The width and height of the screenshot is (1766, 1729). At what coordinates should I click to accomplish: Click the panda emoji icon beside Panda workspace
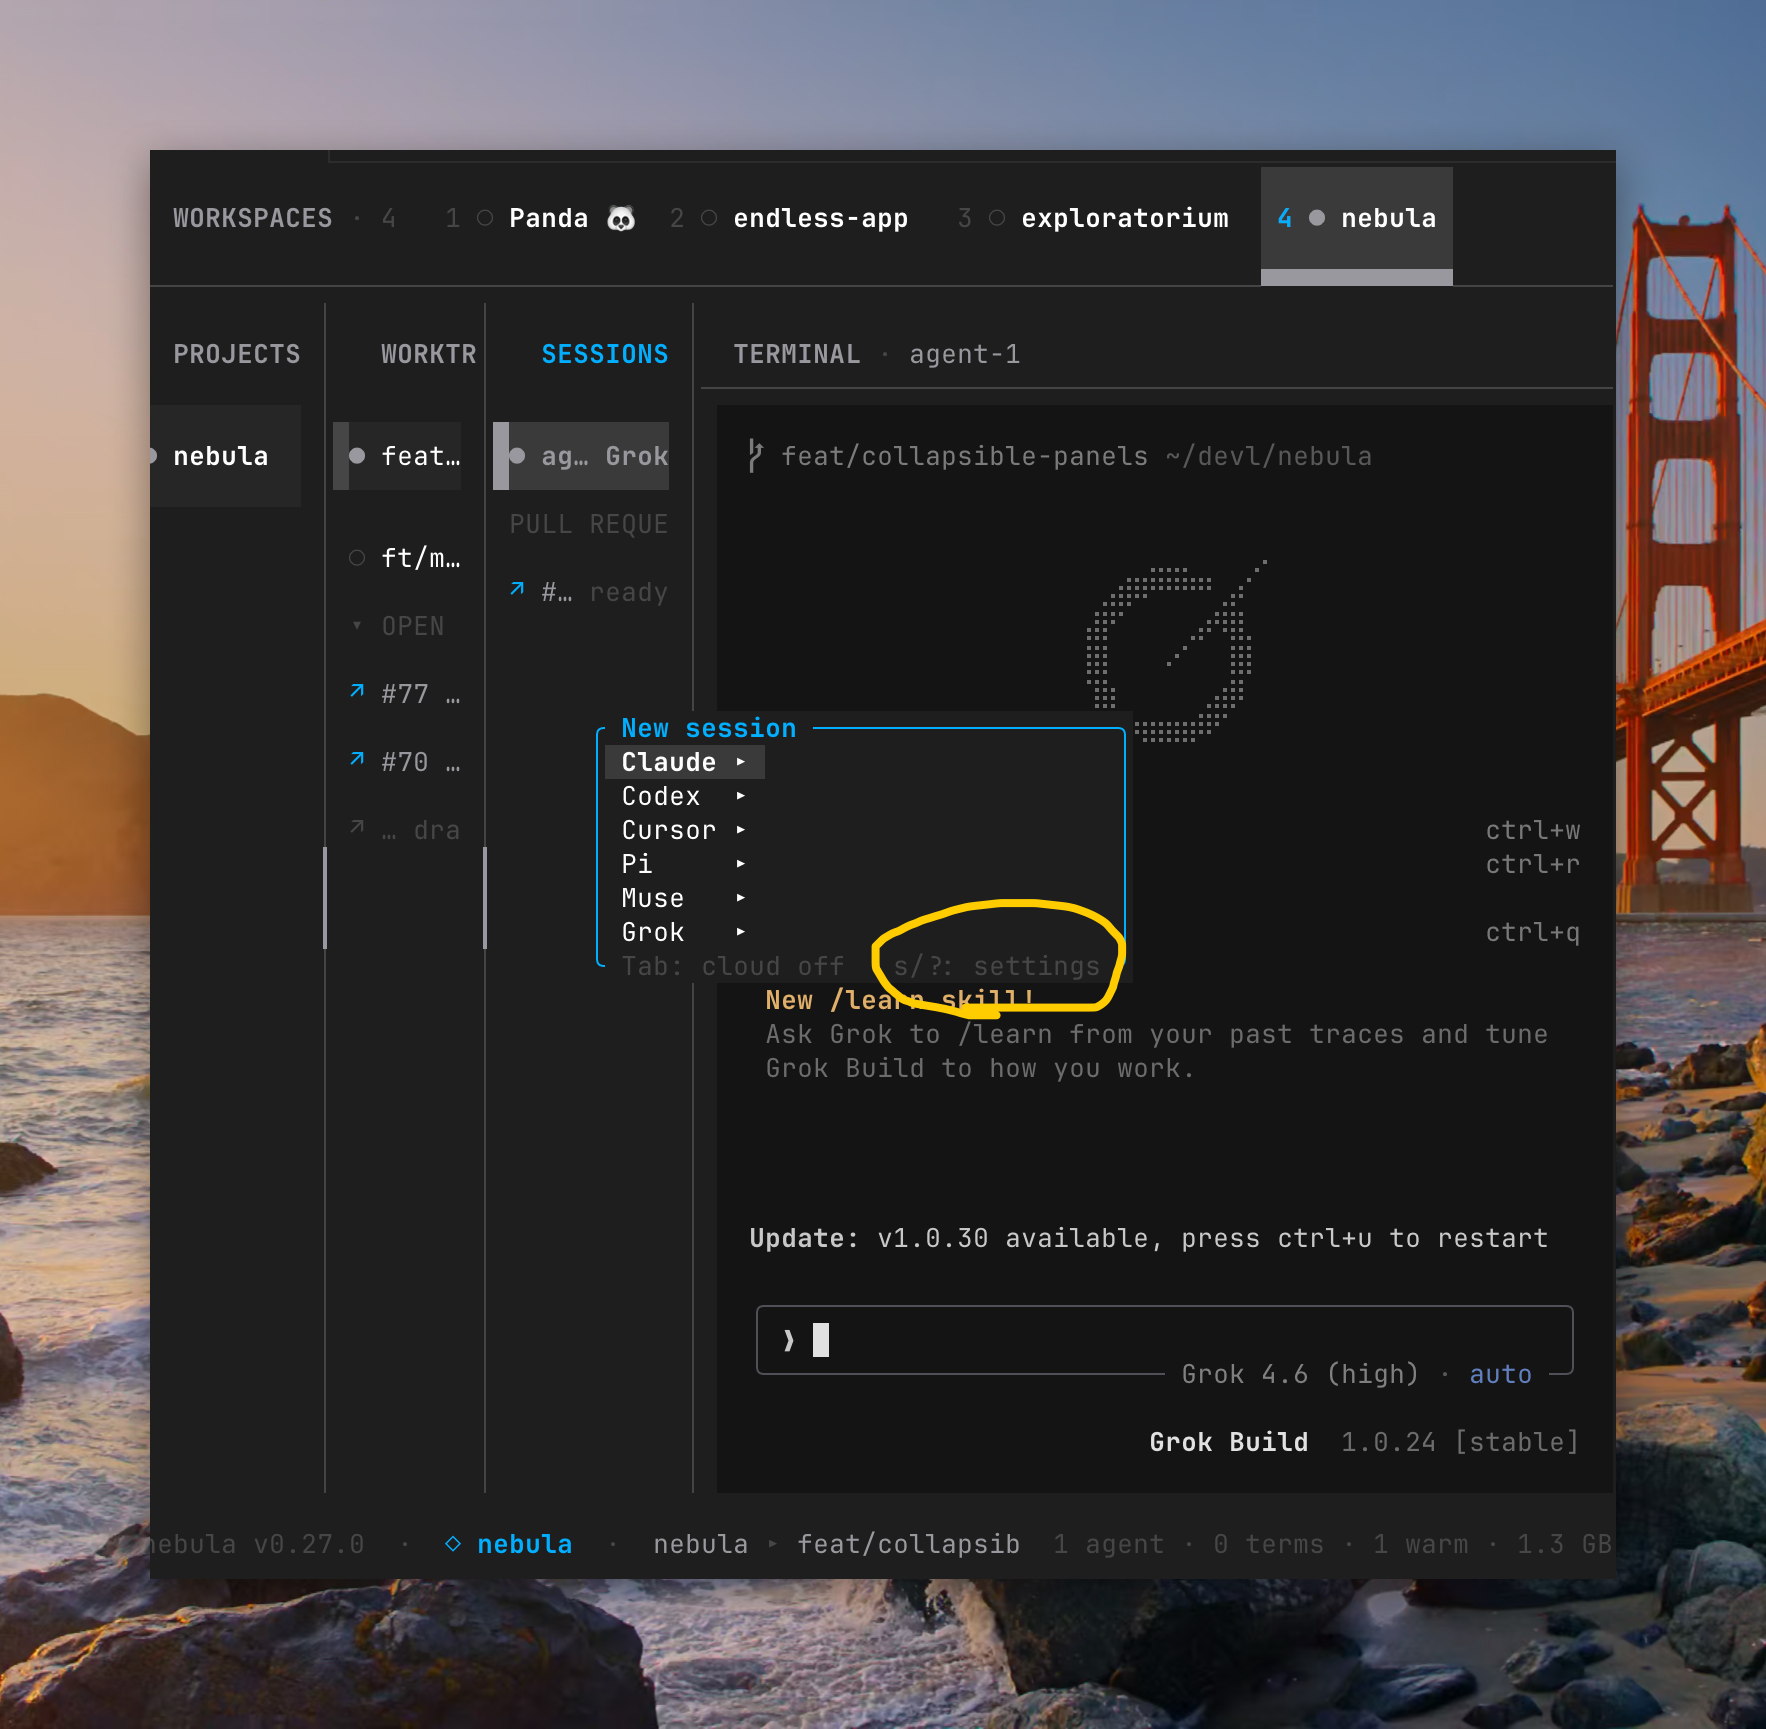(621, 218)
